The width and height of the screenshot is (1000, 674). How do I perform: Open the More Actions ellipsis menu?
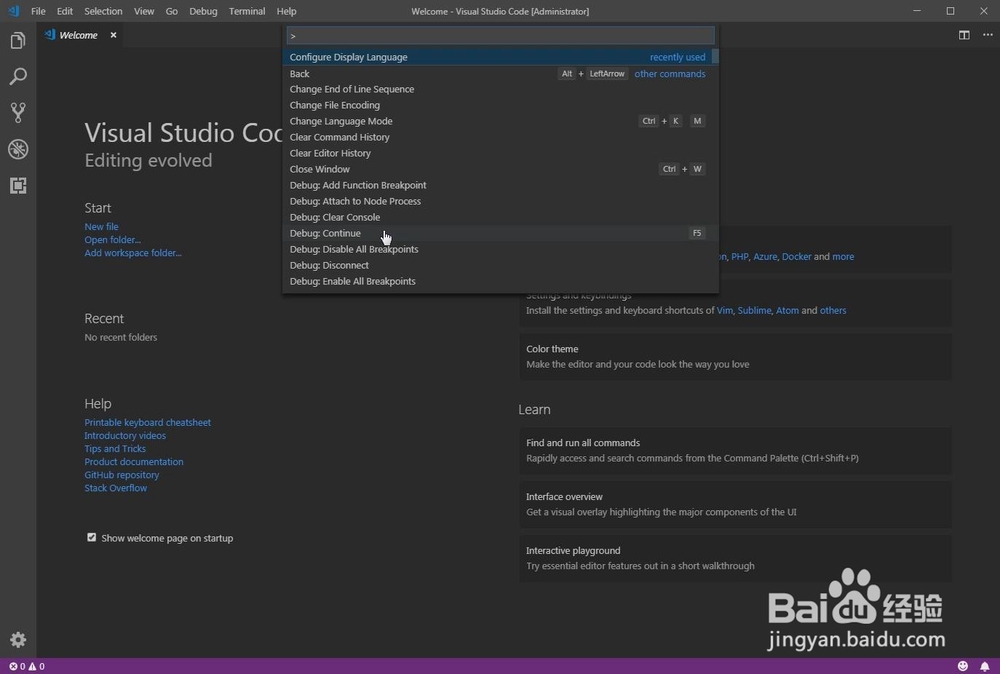point(987,35)
